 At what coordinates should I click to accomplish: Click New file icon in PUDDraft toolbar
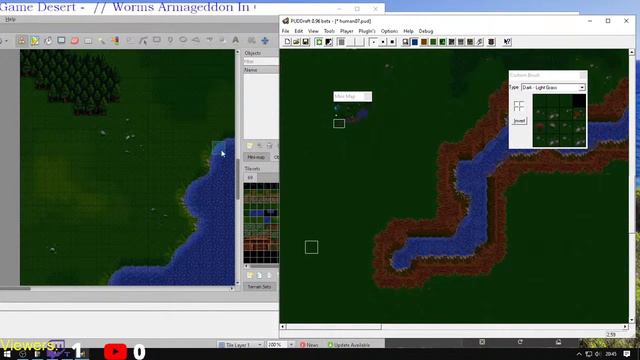click(x=287, y=42)
